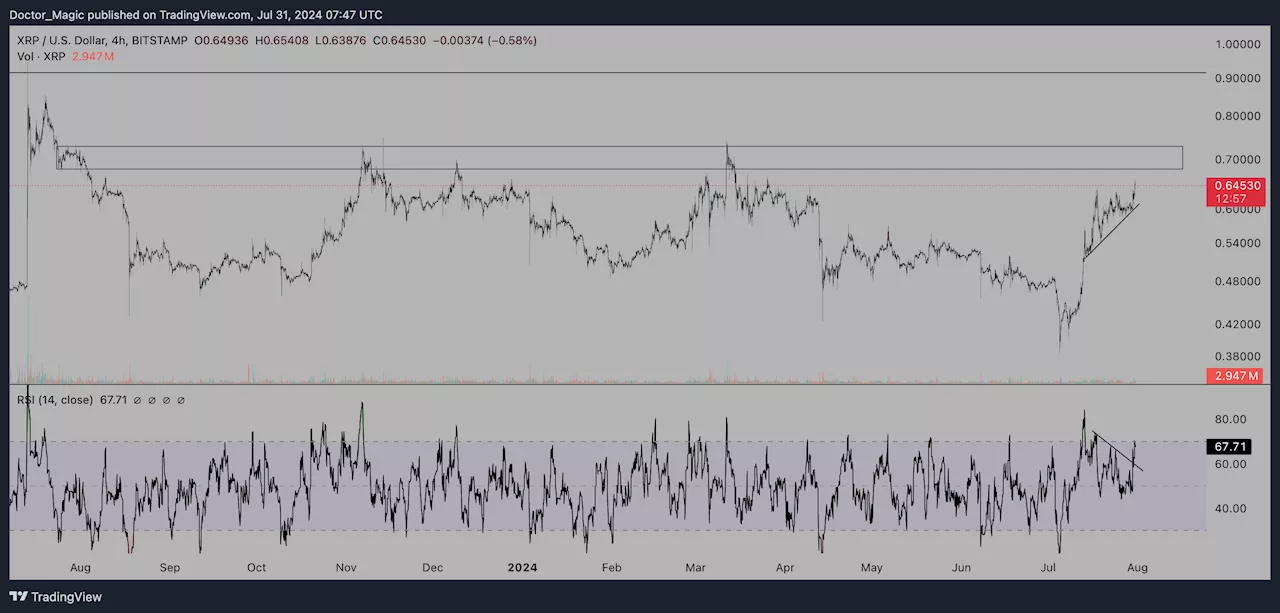Click the 1.00000 price axis label
Screen dimensions: 1280x613
[x=1237, y=45]
